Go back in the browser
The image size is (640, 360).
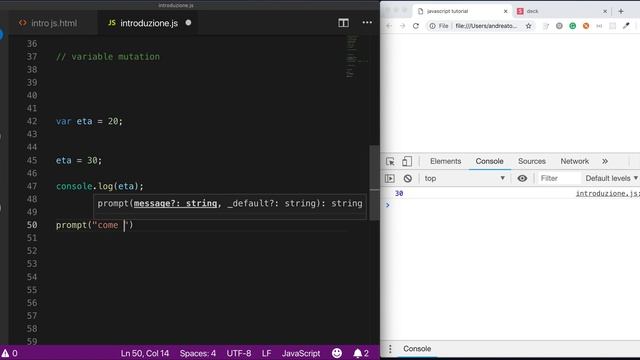[389, 26]
